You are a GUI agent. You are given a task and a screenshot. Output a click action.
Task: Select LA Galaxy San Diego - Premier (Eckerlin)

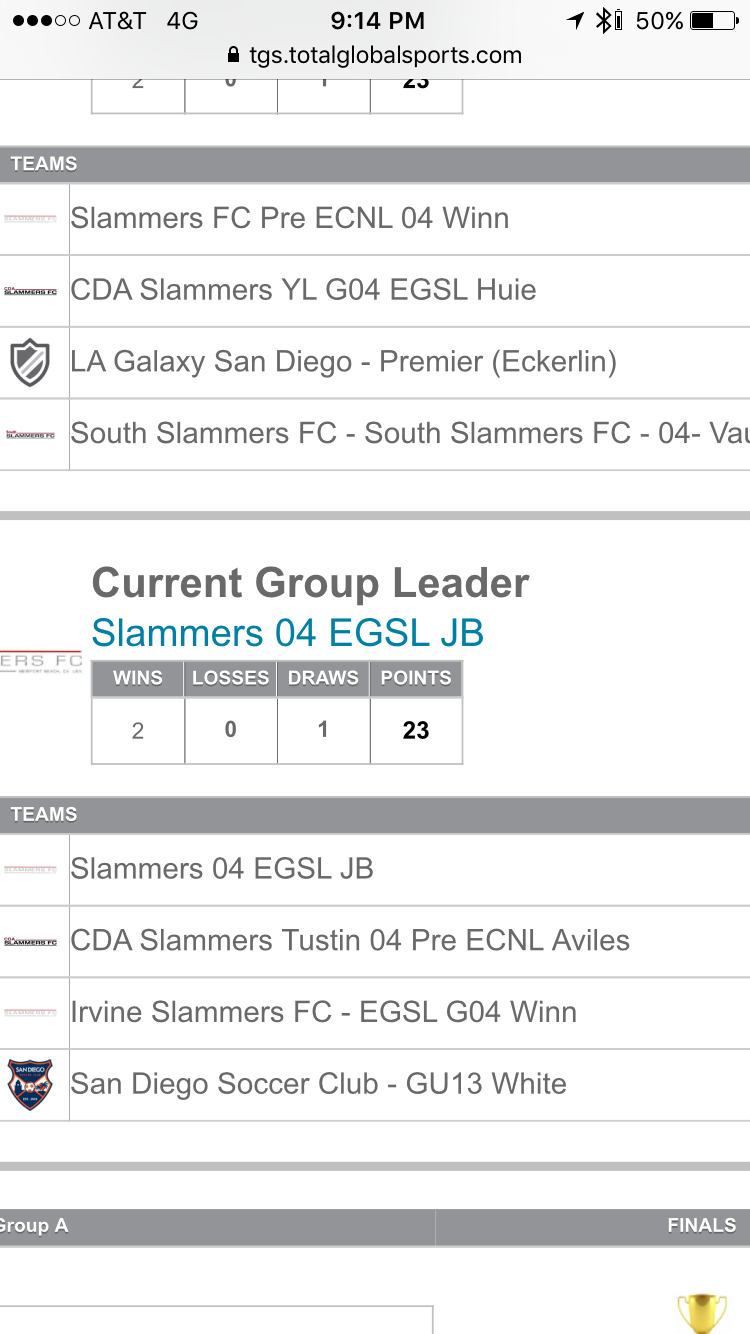[x=343, y=362]
